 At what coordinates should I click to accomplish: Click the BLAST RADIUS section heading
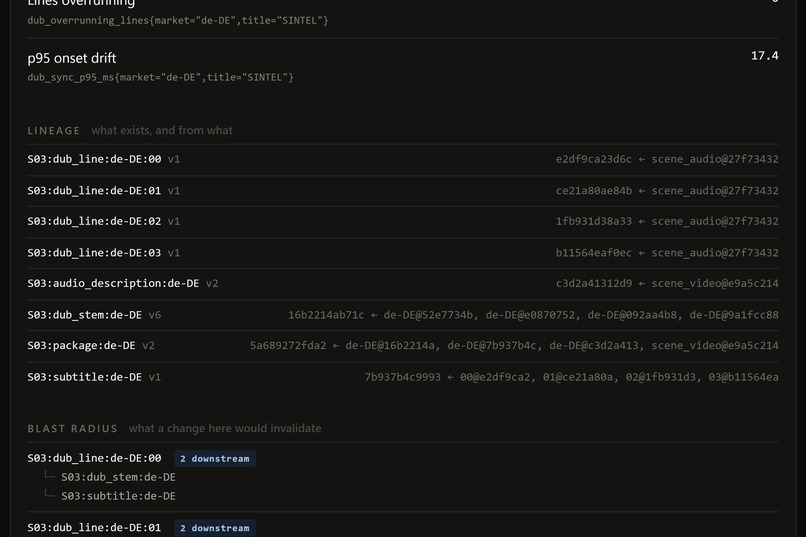pos(72,429)
